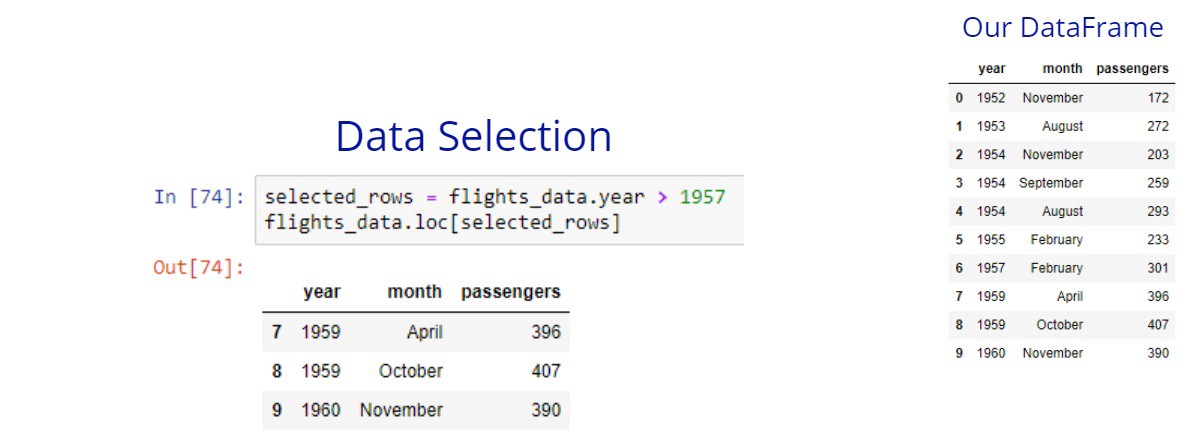
Task: Click the April cell in the output table
Action: point(424,332)
